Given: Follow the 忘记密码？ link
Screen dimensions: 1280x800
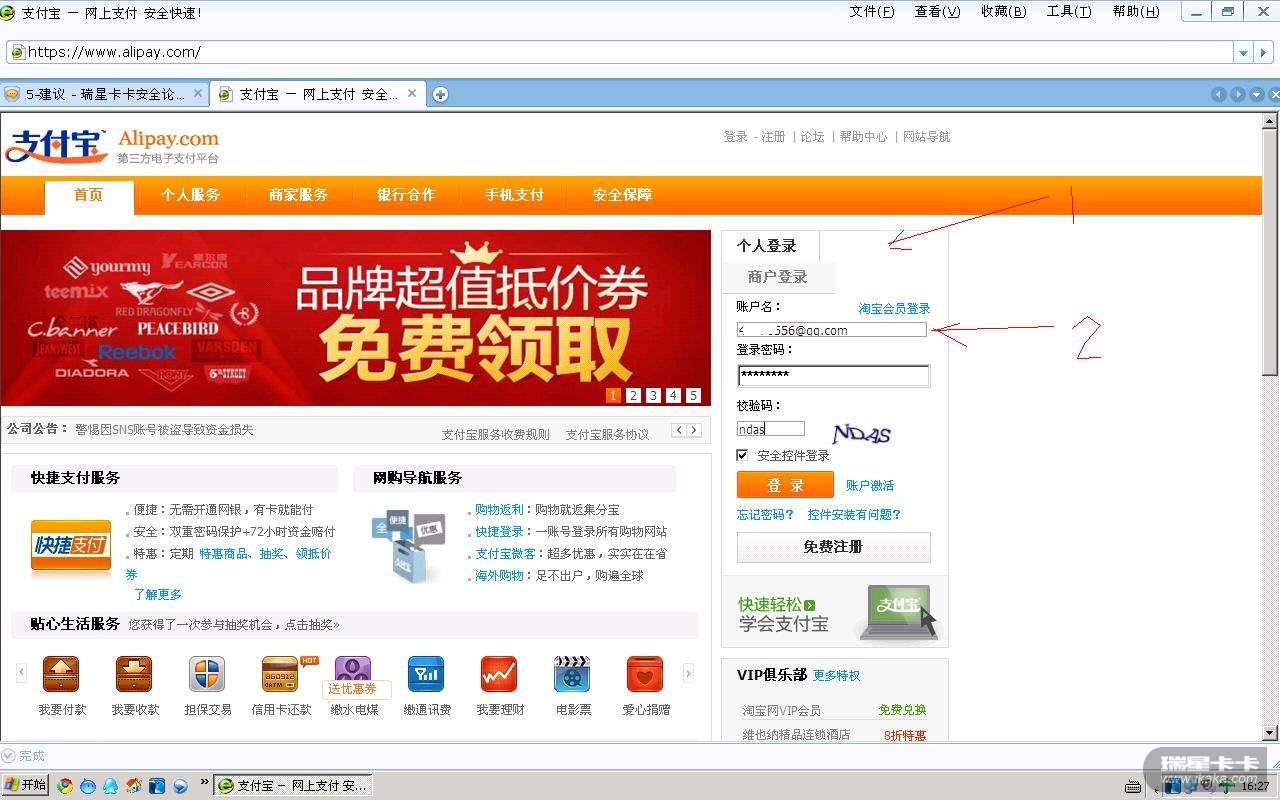Looking at the screenshot, I should pos(765,515).
